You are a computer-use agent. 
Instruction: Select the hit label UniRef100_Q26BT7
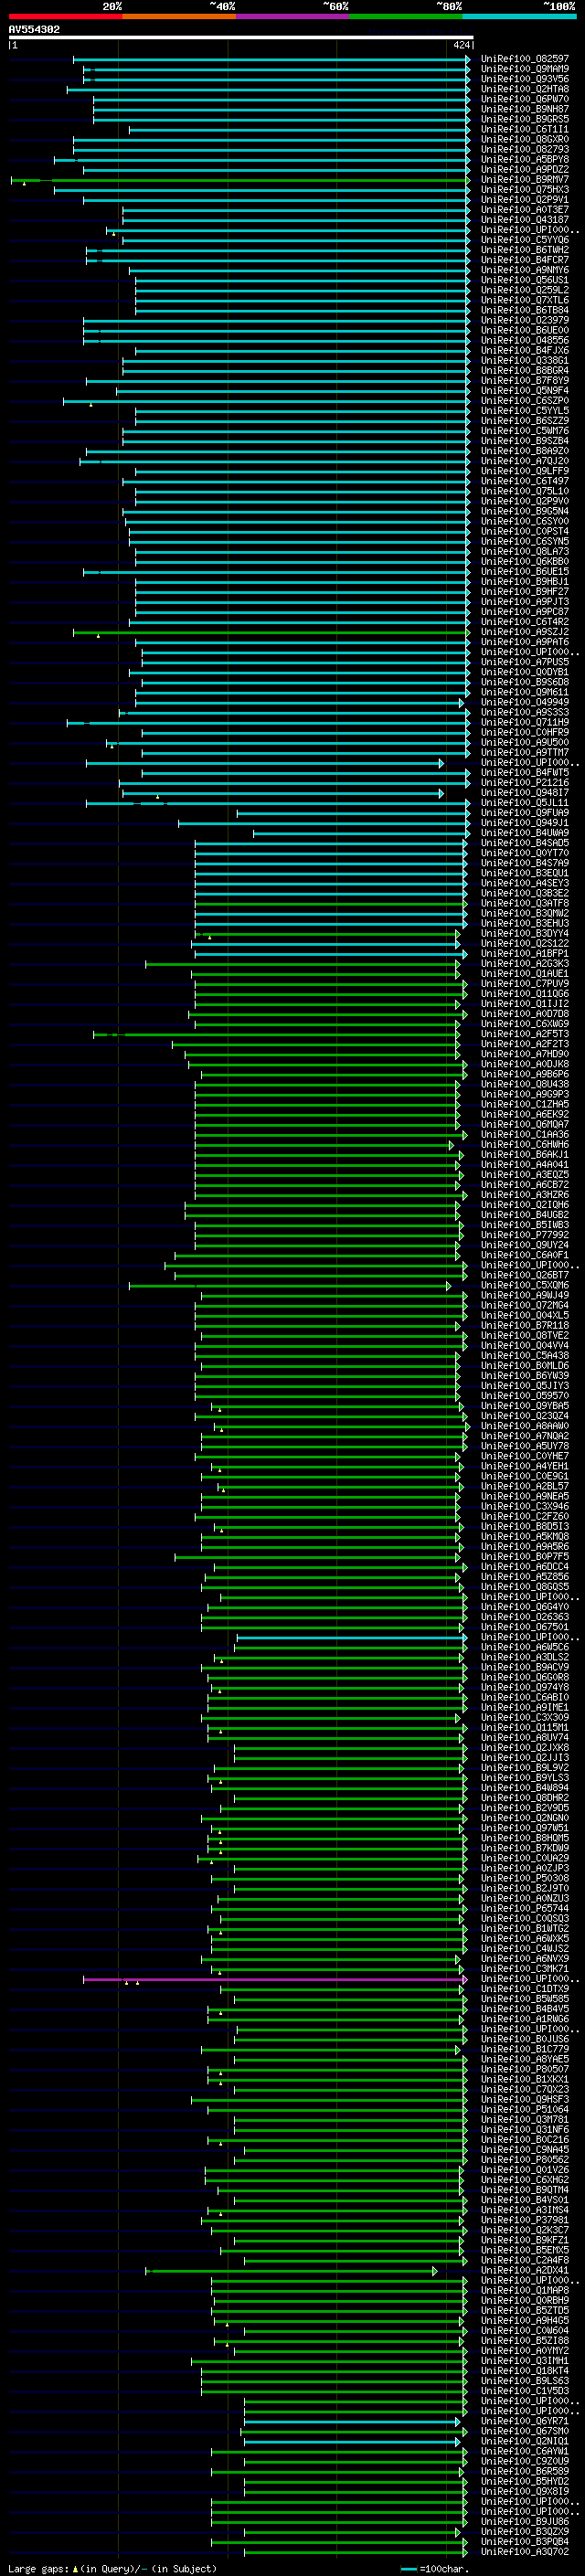pyautogui.click(x=525, y=1275)
